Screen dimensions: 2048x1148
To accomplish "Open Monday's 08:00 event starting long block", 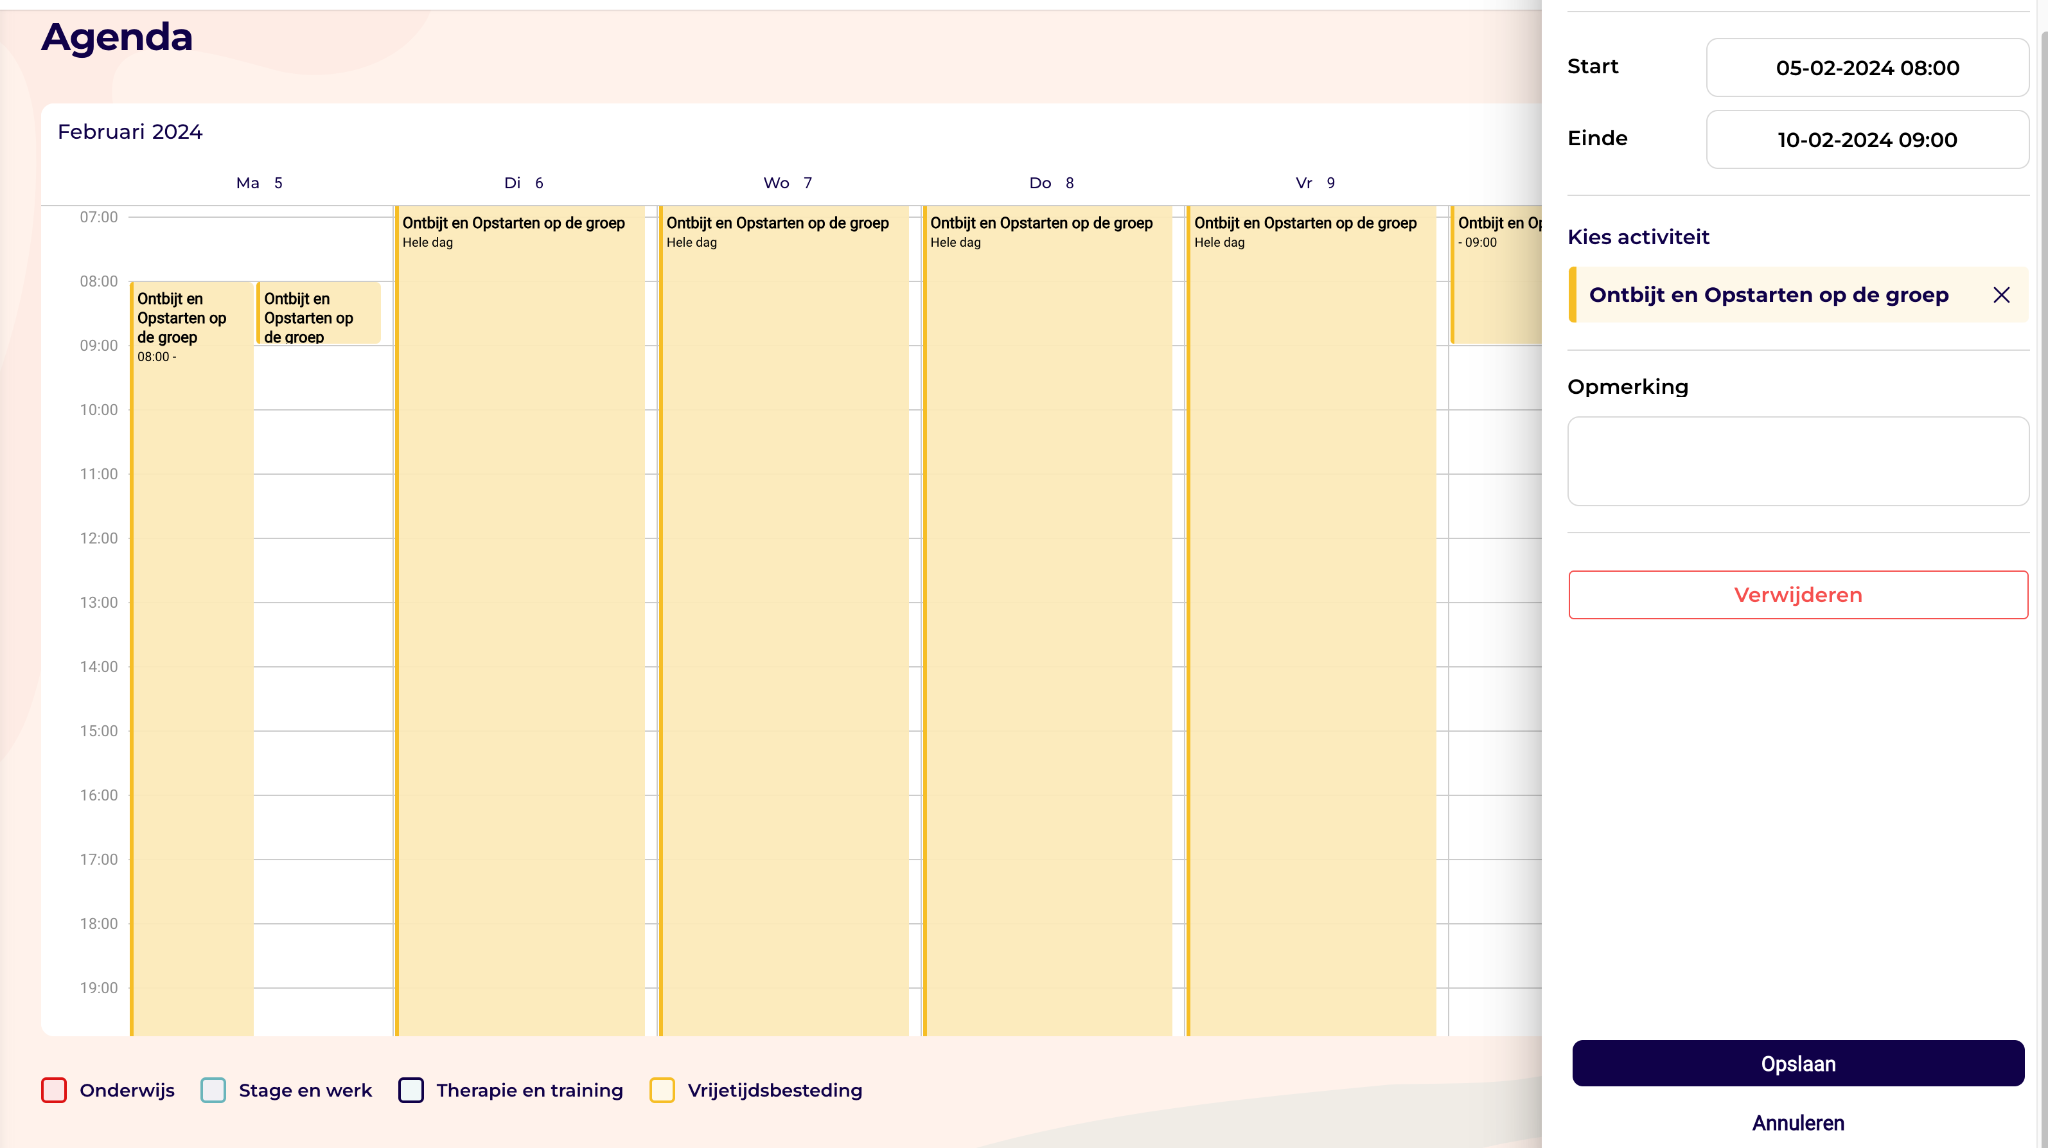I will [x=192, y=658].
